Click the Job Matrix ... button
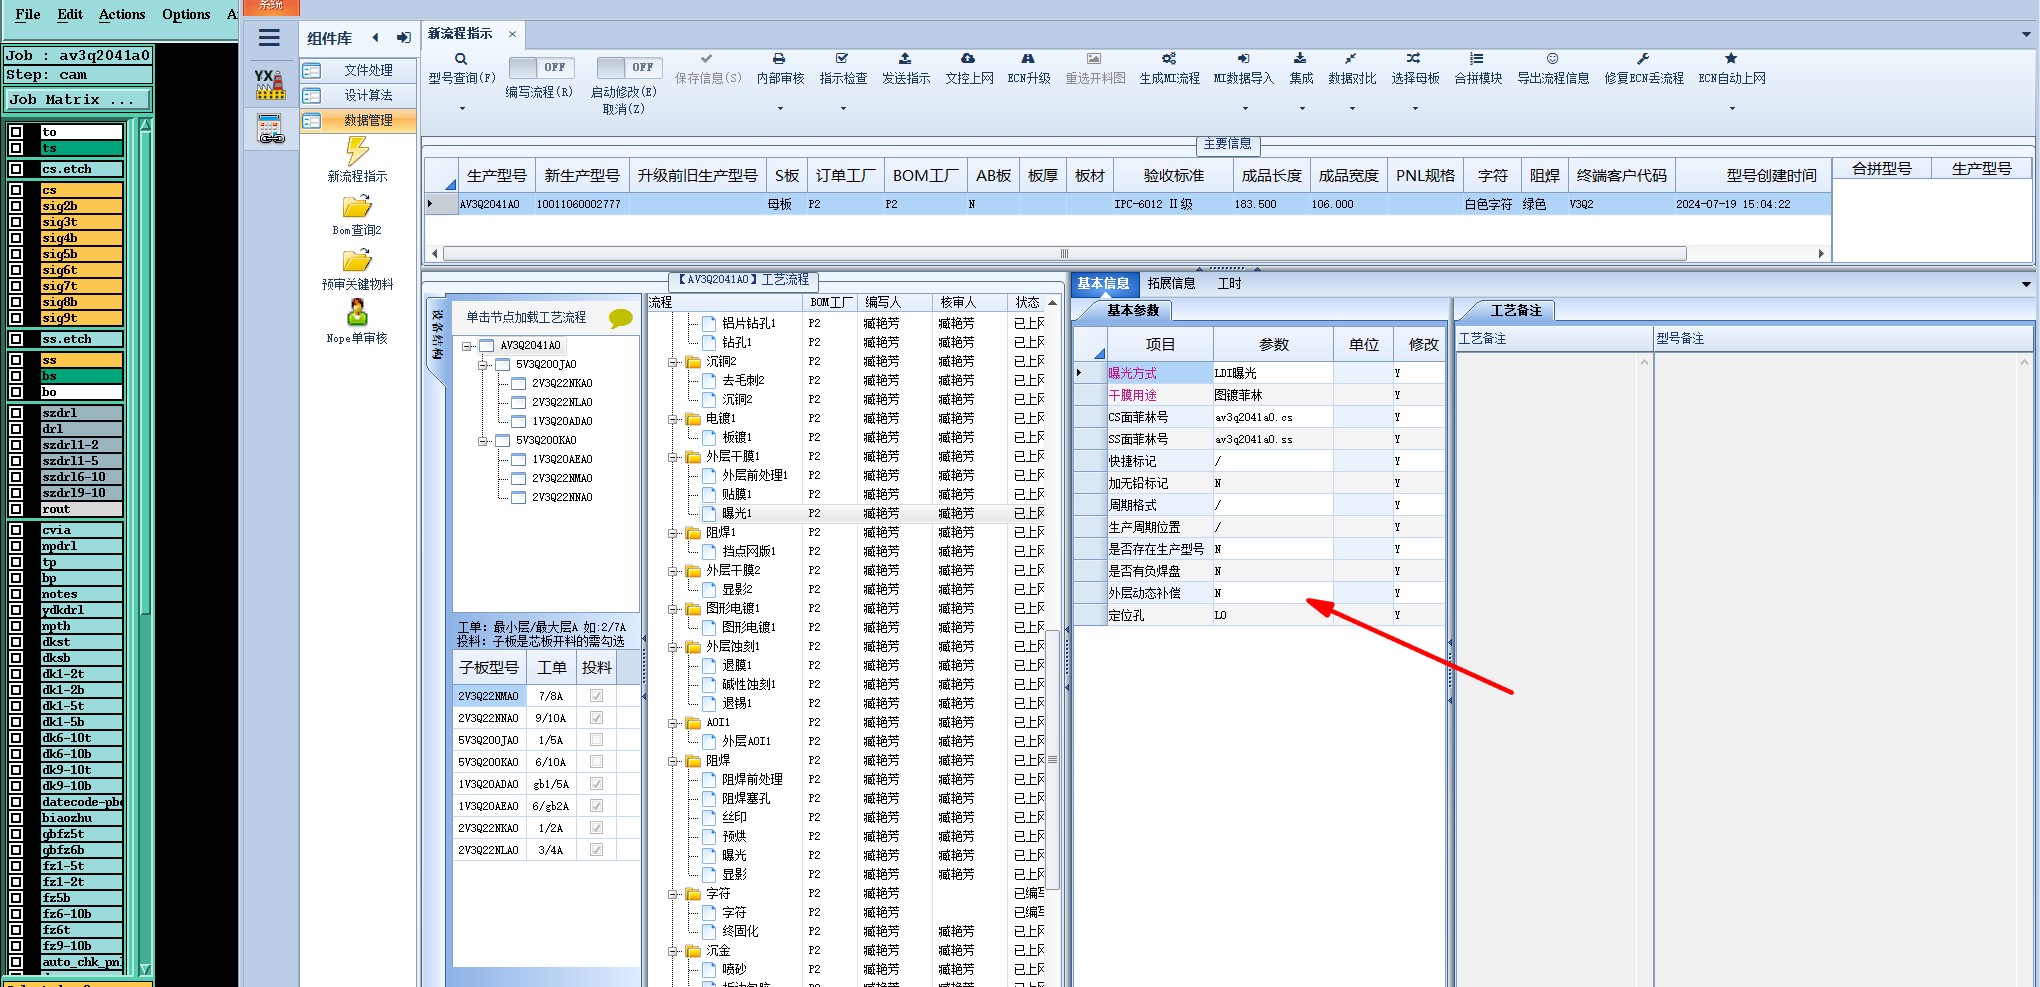Viewport: 2040px width, 987px height. [x=78, y=100]
